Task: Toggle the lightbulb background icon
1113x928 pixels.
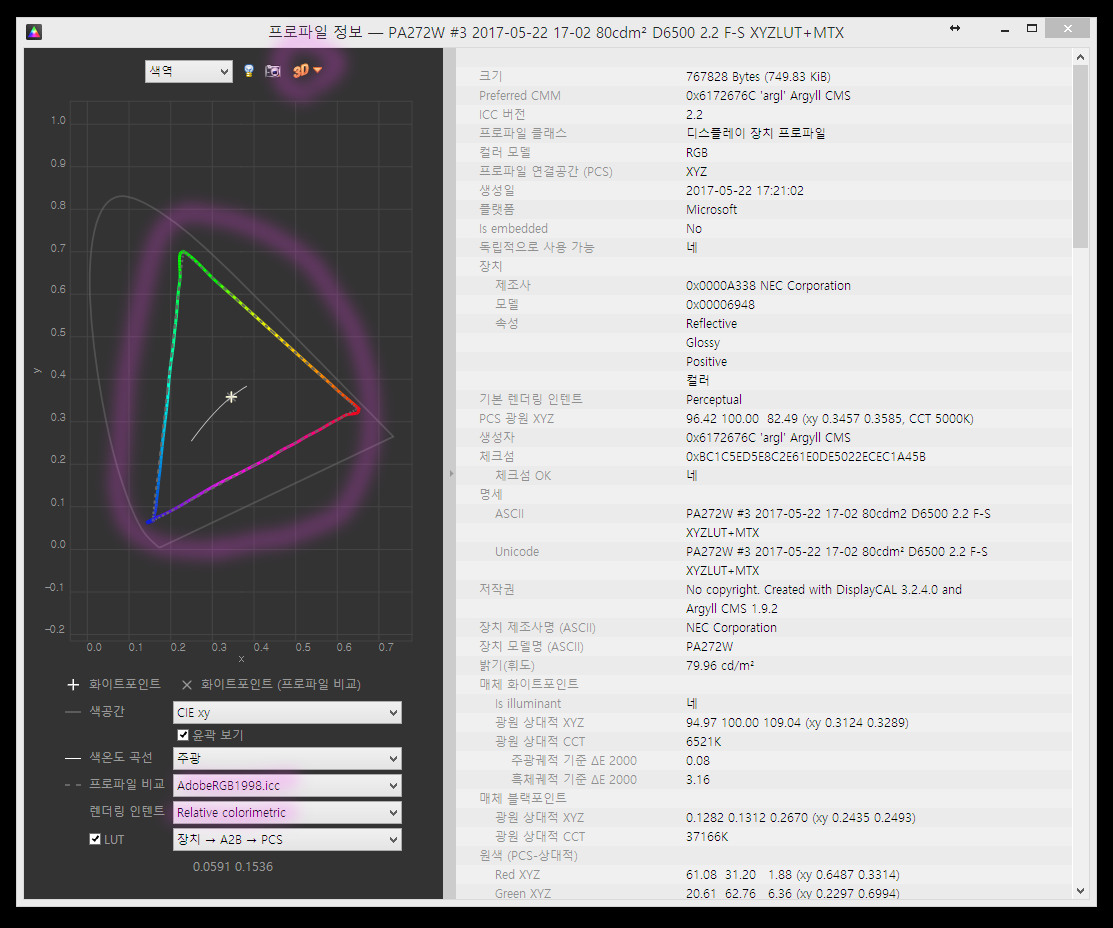Action: coord(250,71)
